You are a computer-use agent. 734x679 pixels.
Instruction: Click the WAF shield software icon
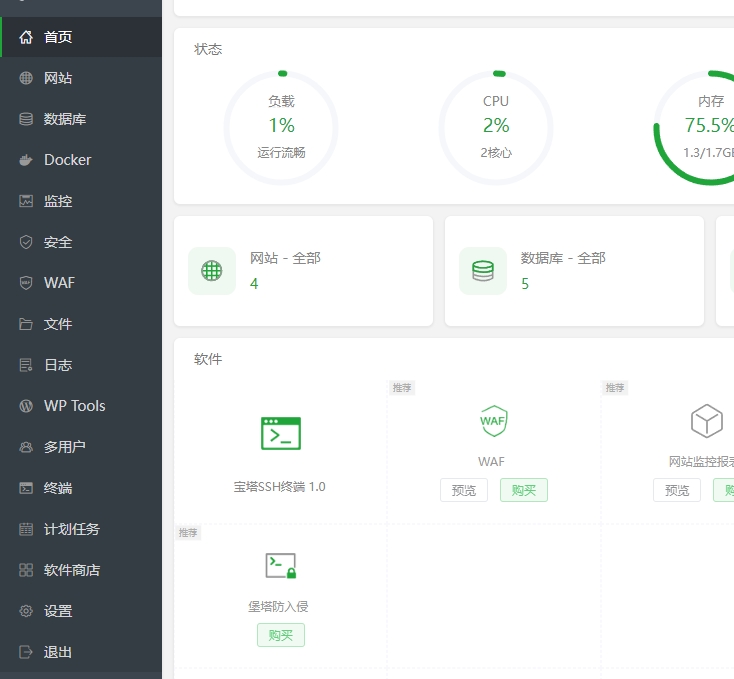tap(493, 421)
